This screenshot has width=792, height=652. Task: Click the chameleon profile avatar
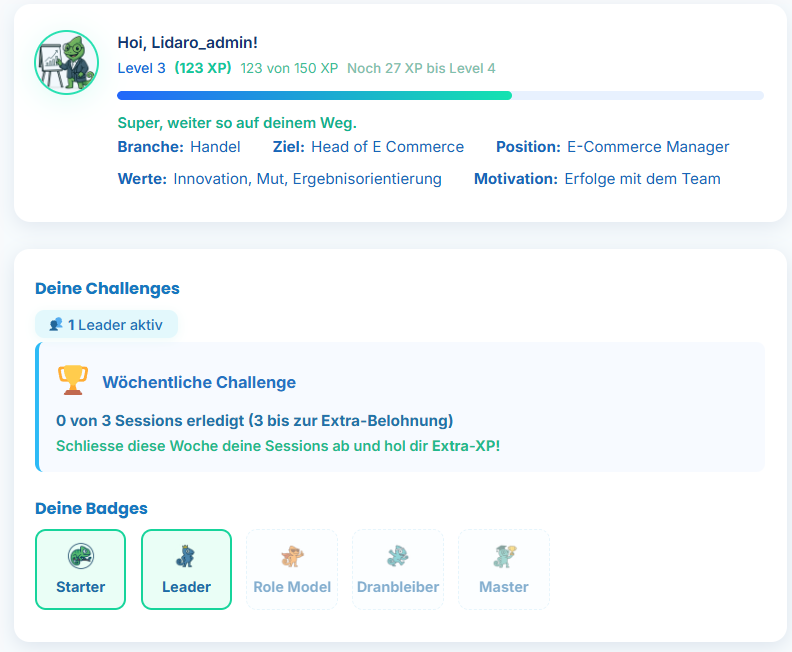click(67, 63)
